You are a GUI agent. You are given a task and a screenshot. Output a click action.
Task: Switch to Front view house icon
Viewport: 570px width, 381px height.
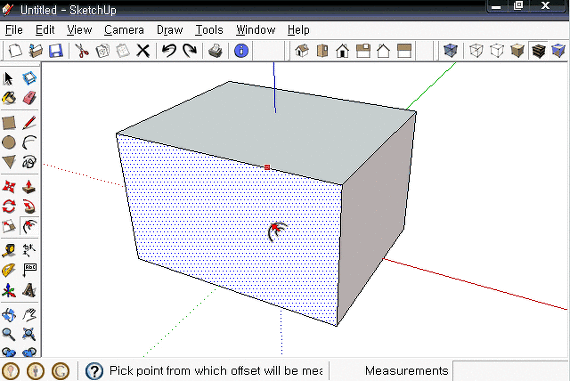click(342, 51)
